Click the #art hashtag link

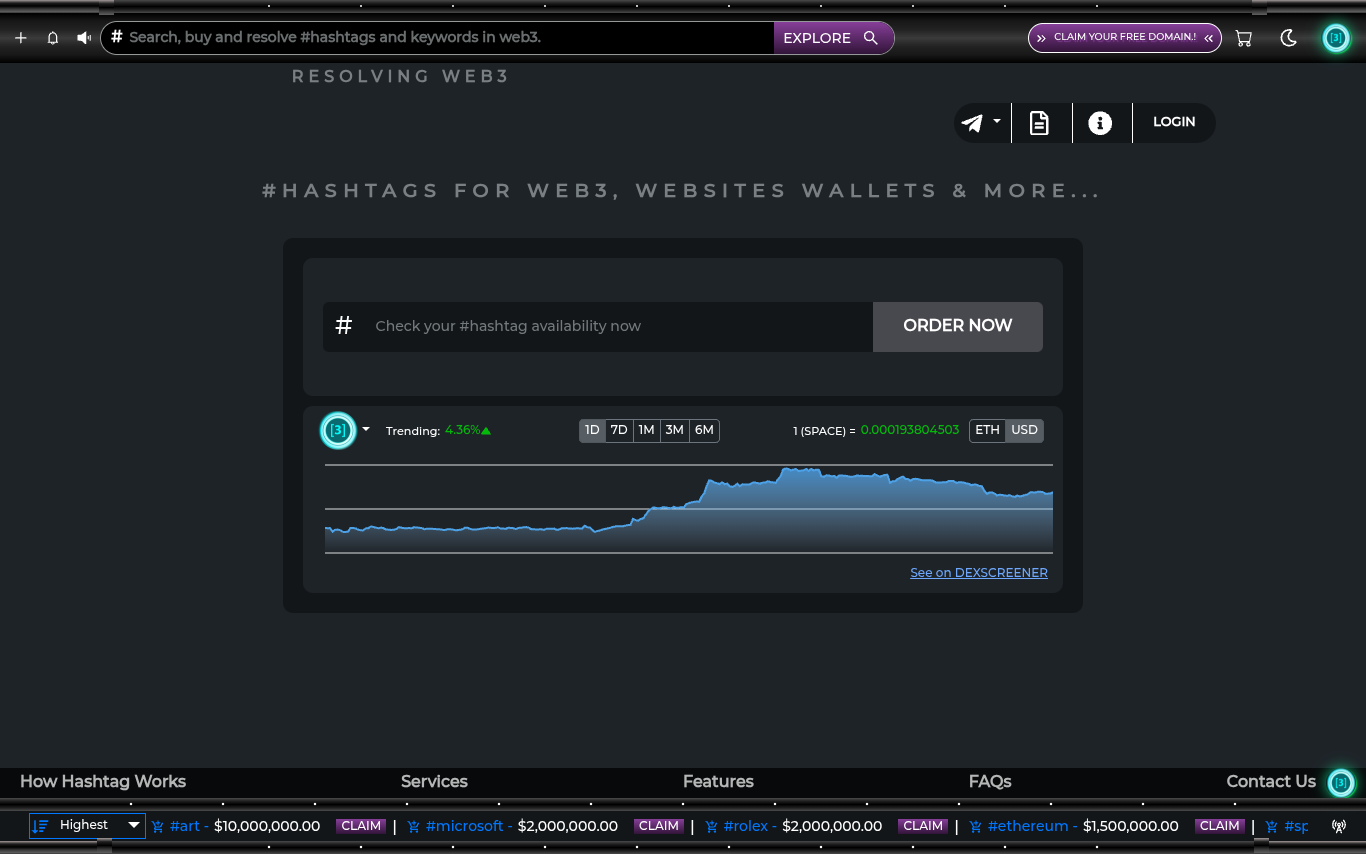(185, 826)
